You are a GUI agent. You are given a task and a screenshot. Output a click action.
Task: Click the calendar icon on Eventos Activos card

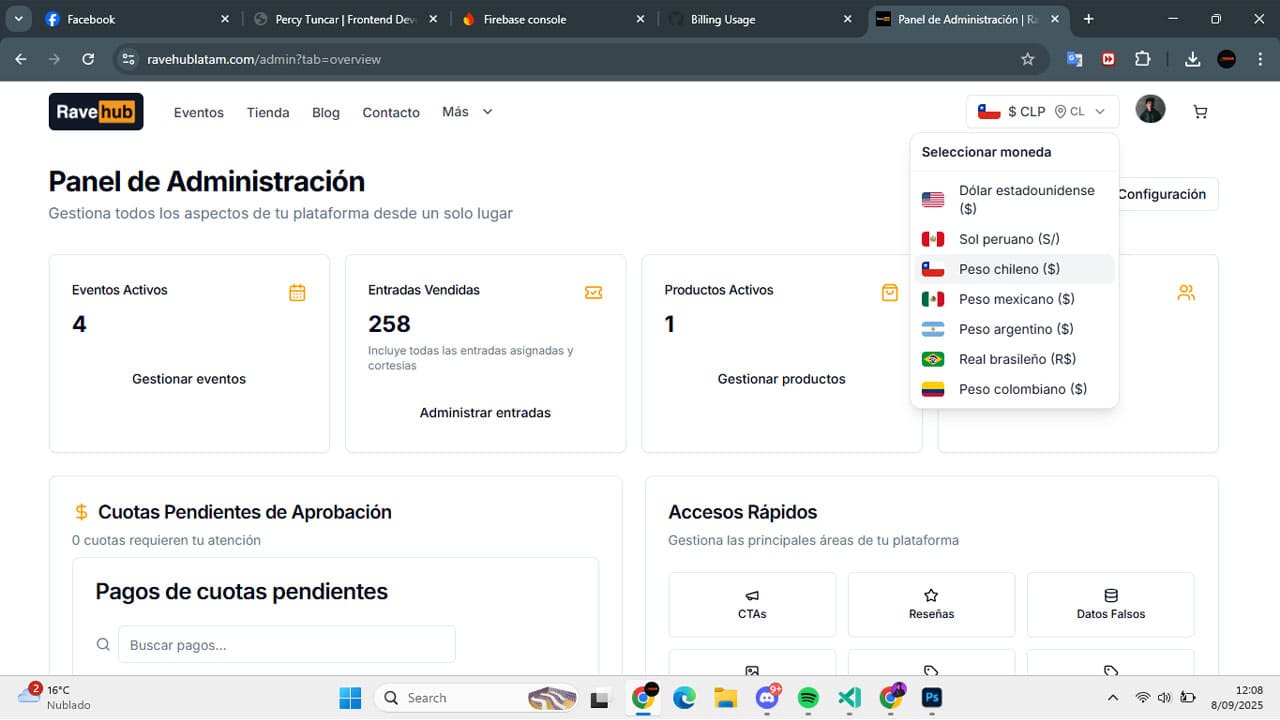[x=297, y=292]
